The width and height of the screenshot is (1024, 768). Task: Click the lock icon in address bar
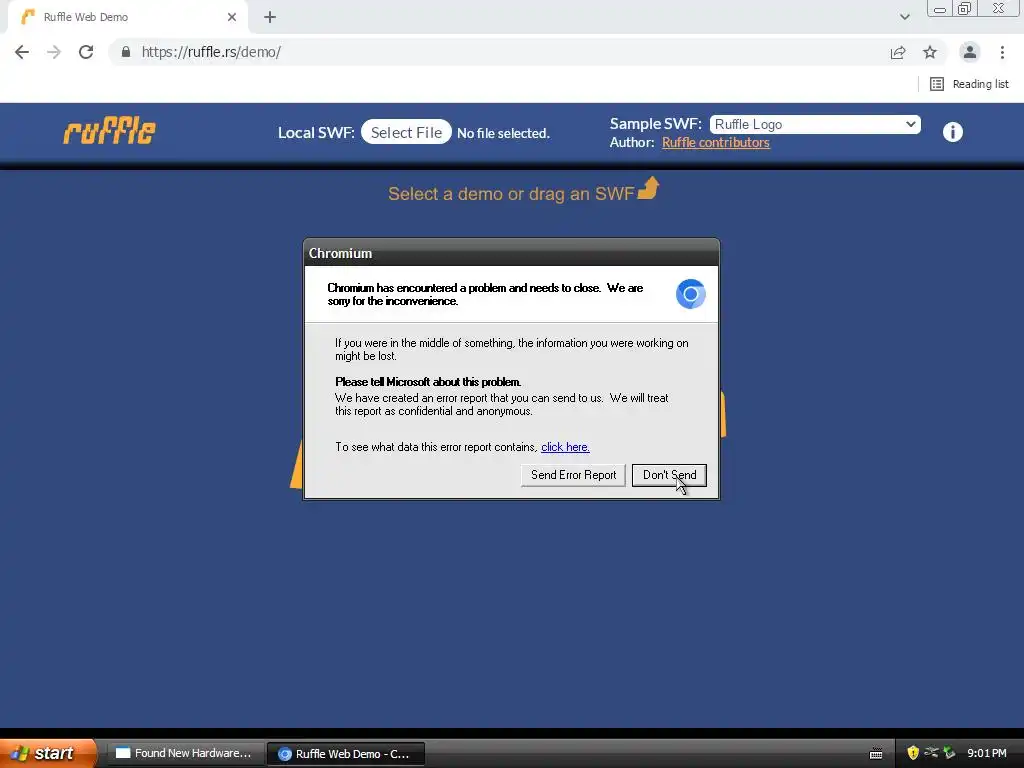pyautogui.click(x=126, y=52)
